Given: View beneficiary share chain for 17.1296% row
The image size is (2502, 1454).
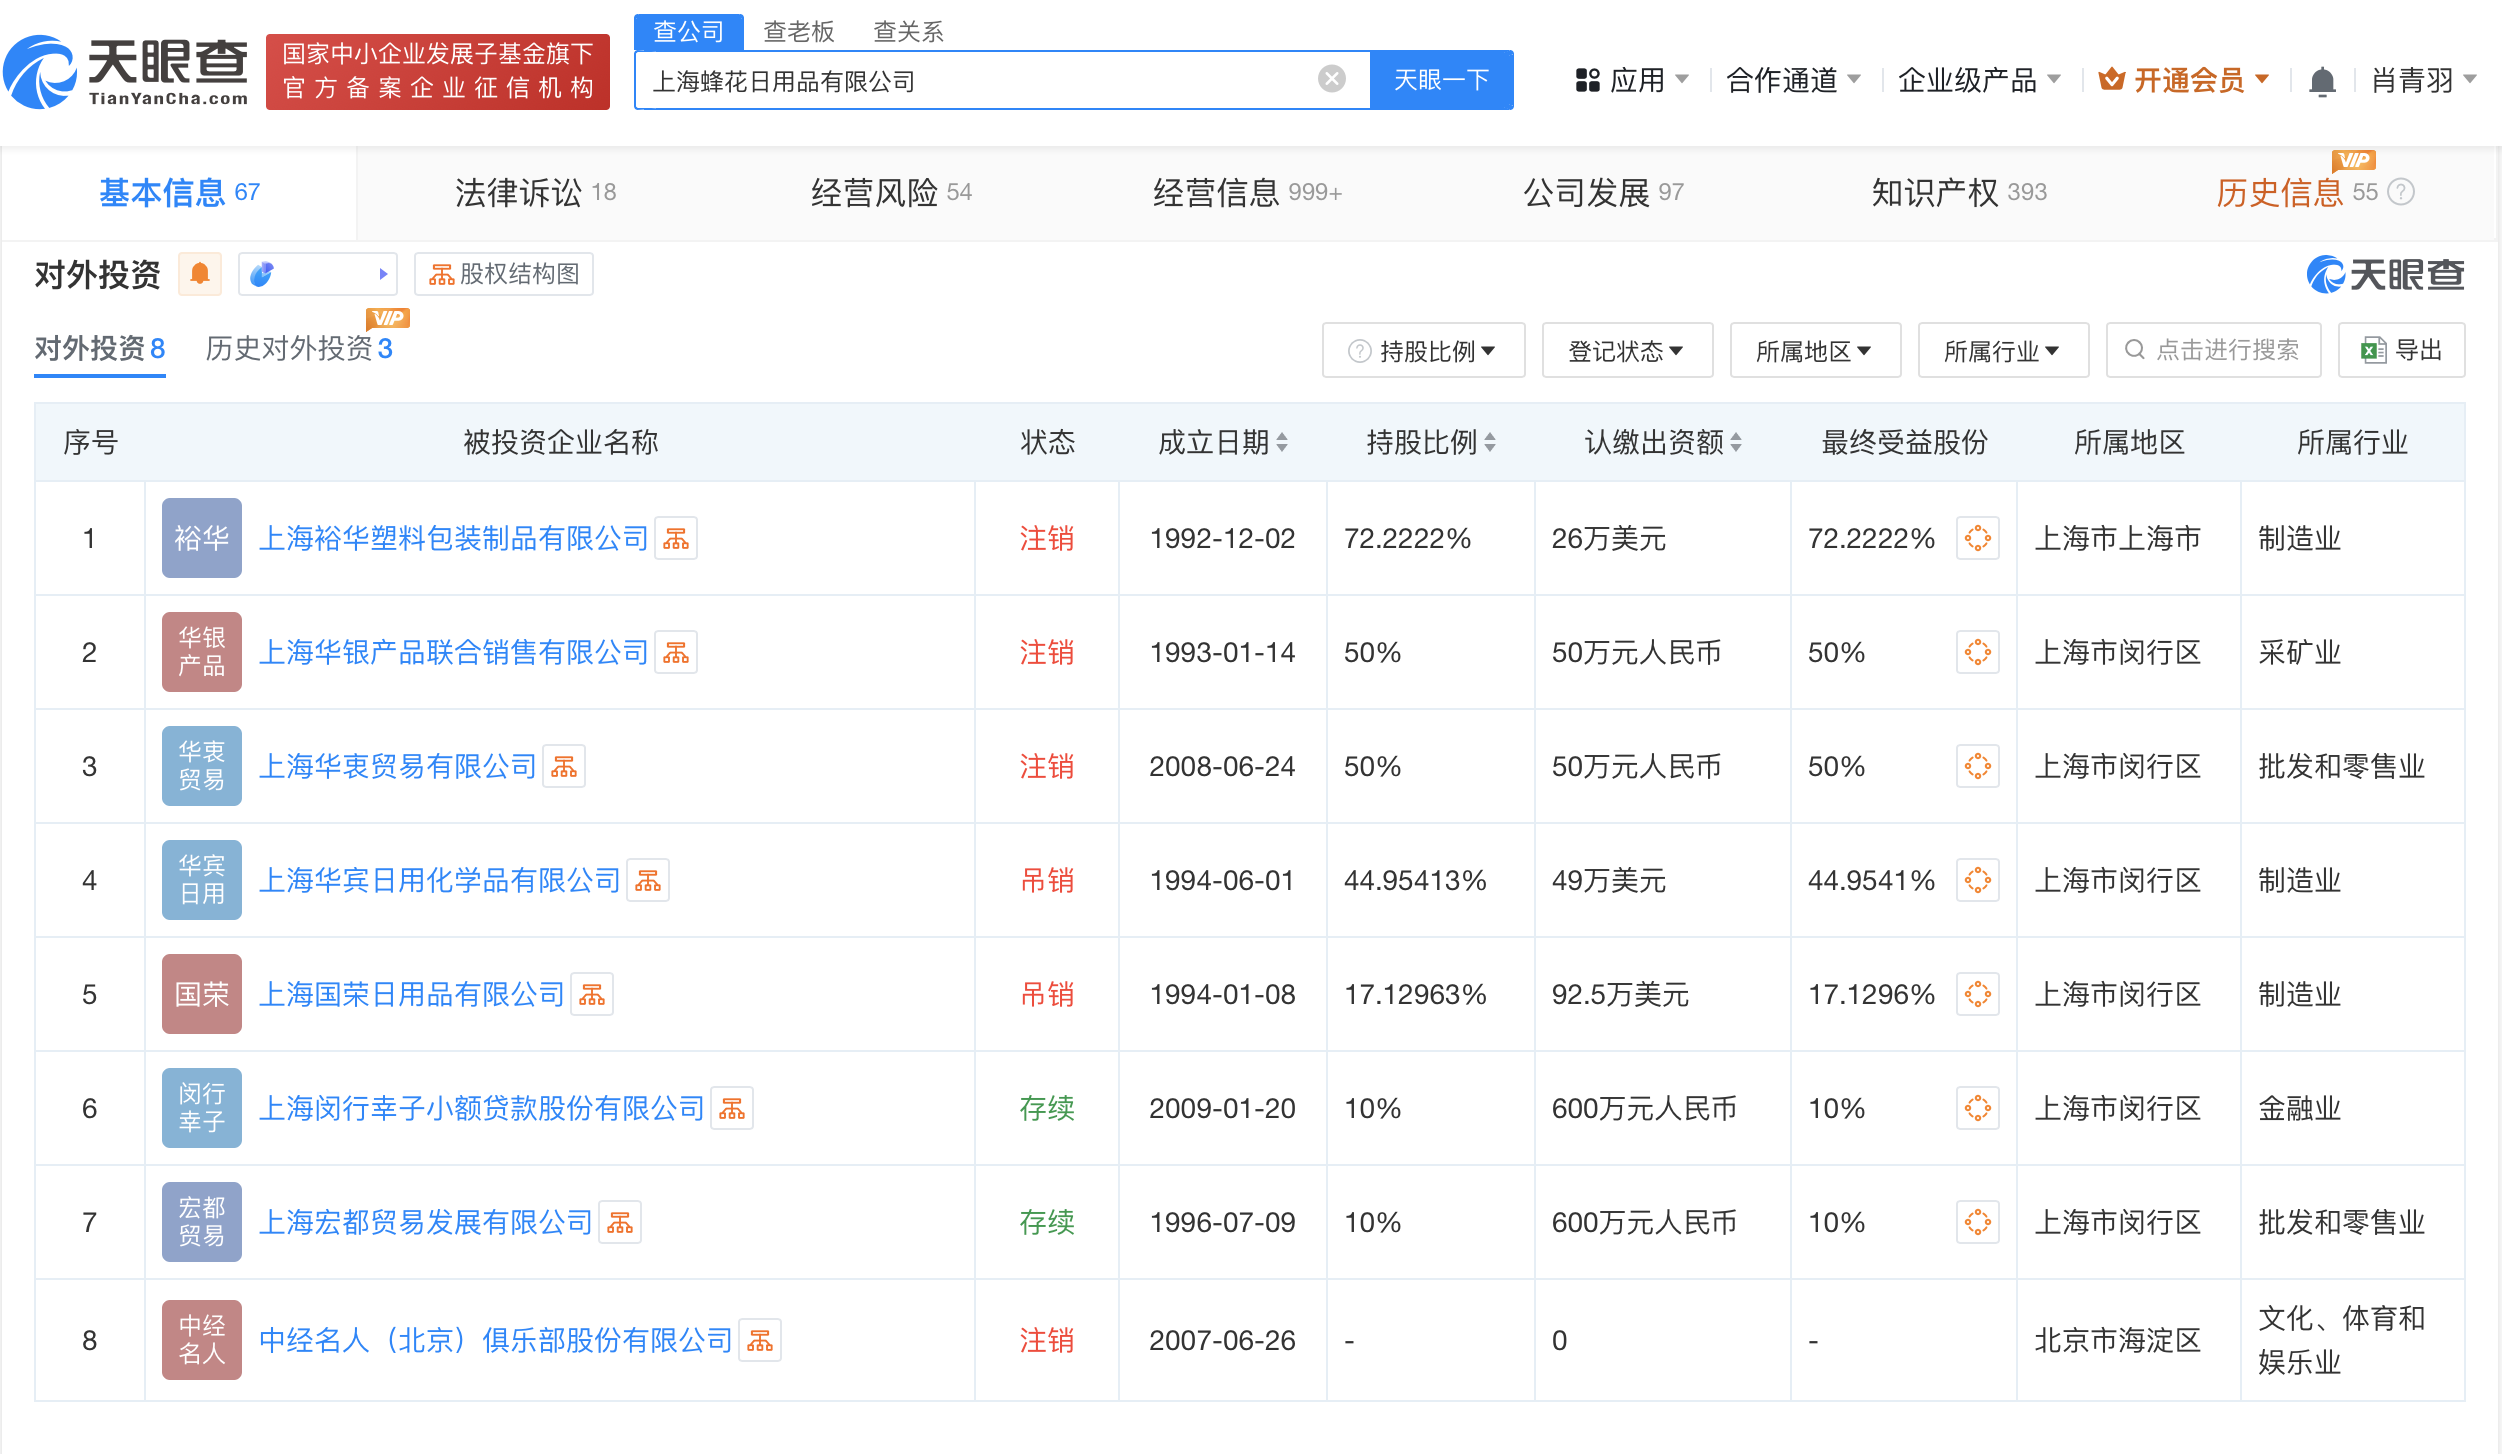Looking at the screenshot, I should point(1978,995).
